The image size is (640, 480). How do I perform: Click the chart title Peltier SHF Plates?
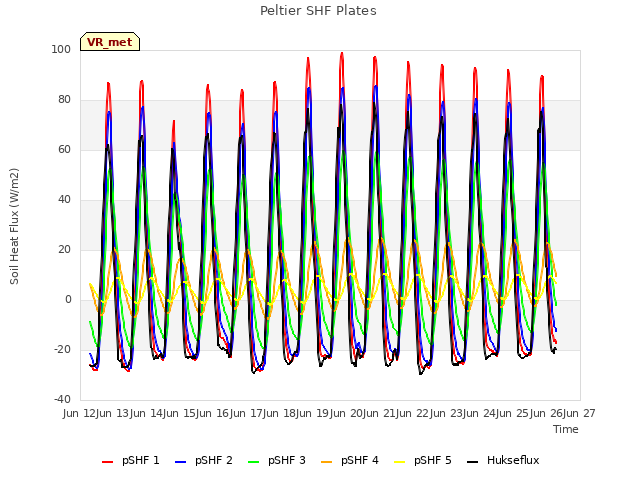[x=318, y=11]
